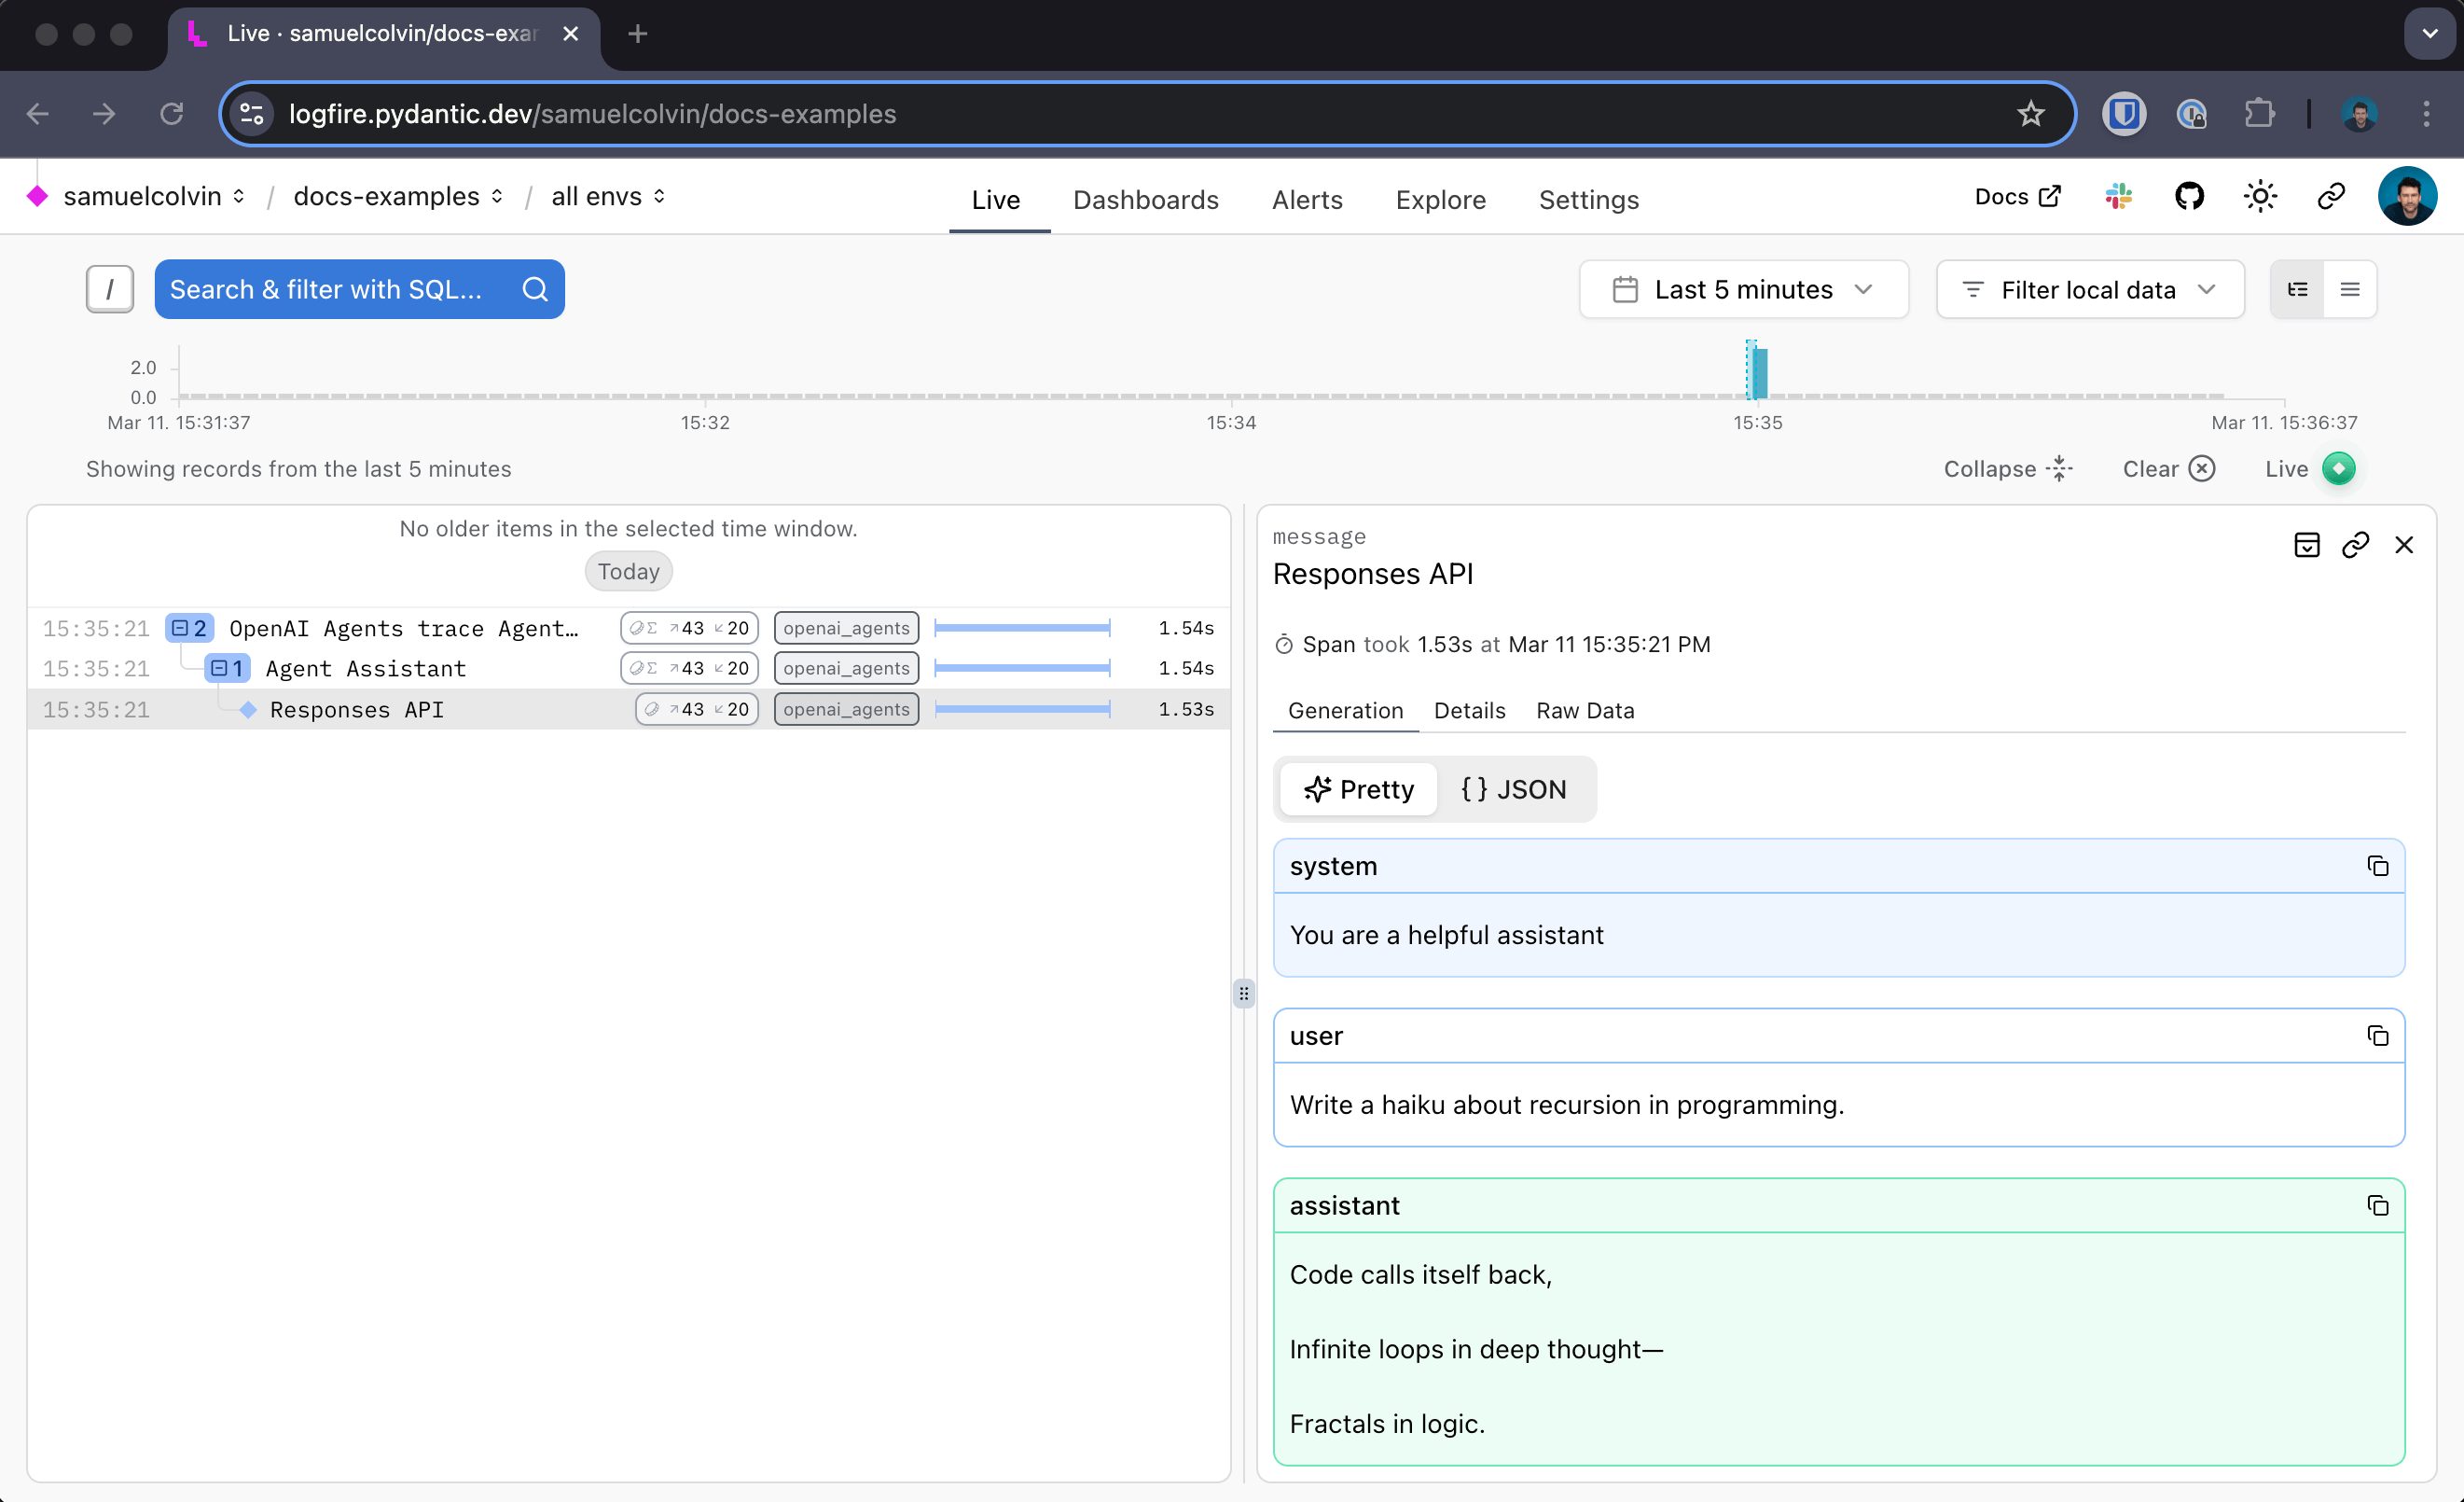
Task: Click the duration bar of the Responses API span
Action: point(1022,709)
